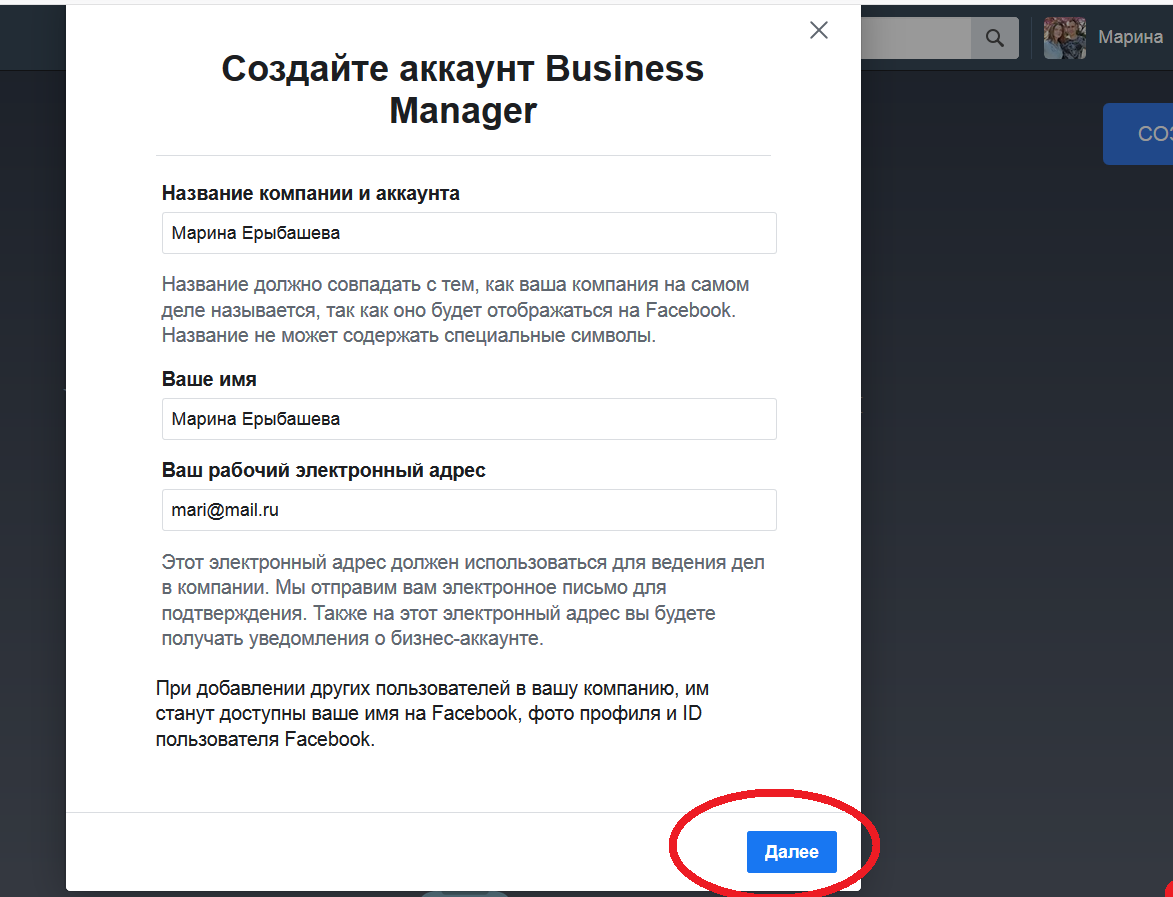Open Марина's profile picture thumbnail

(1065, 37)
